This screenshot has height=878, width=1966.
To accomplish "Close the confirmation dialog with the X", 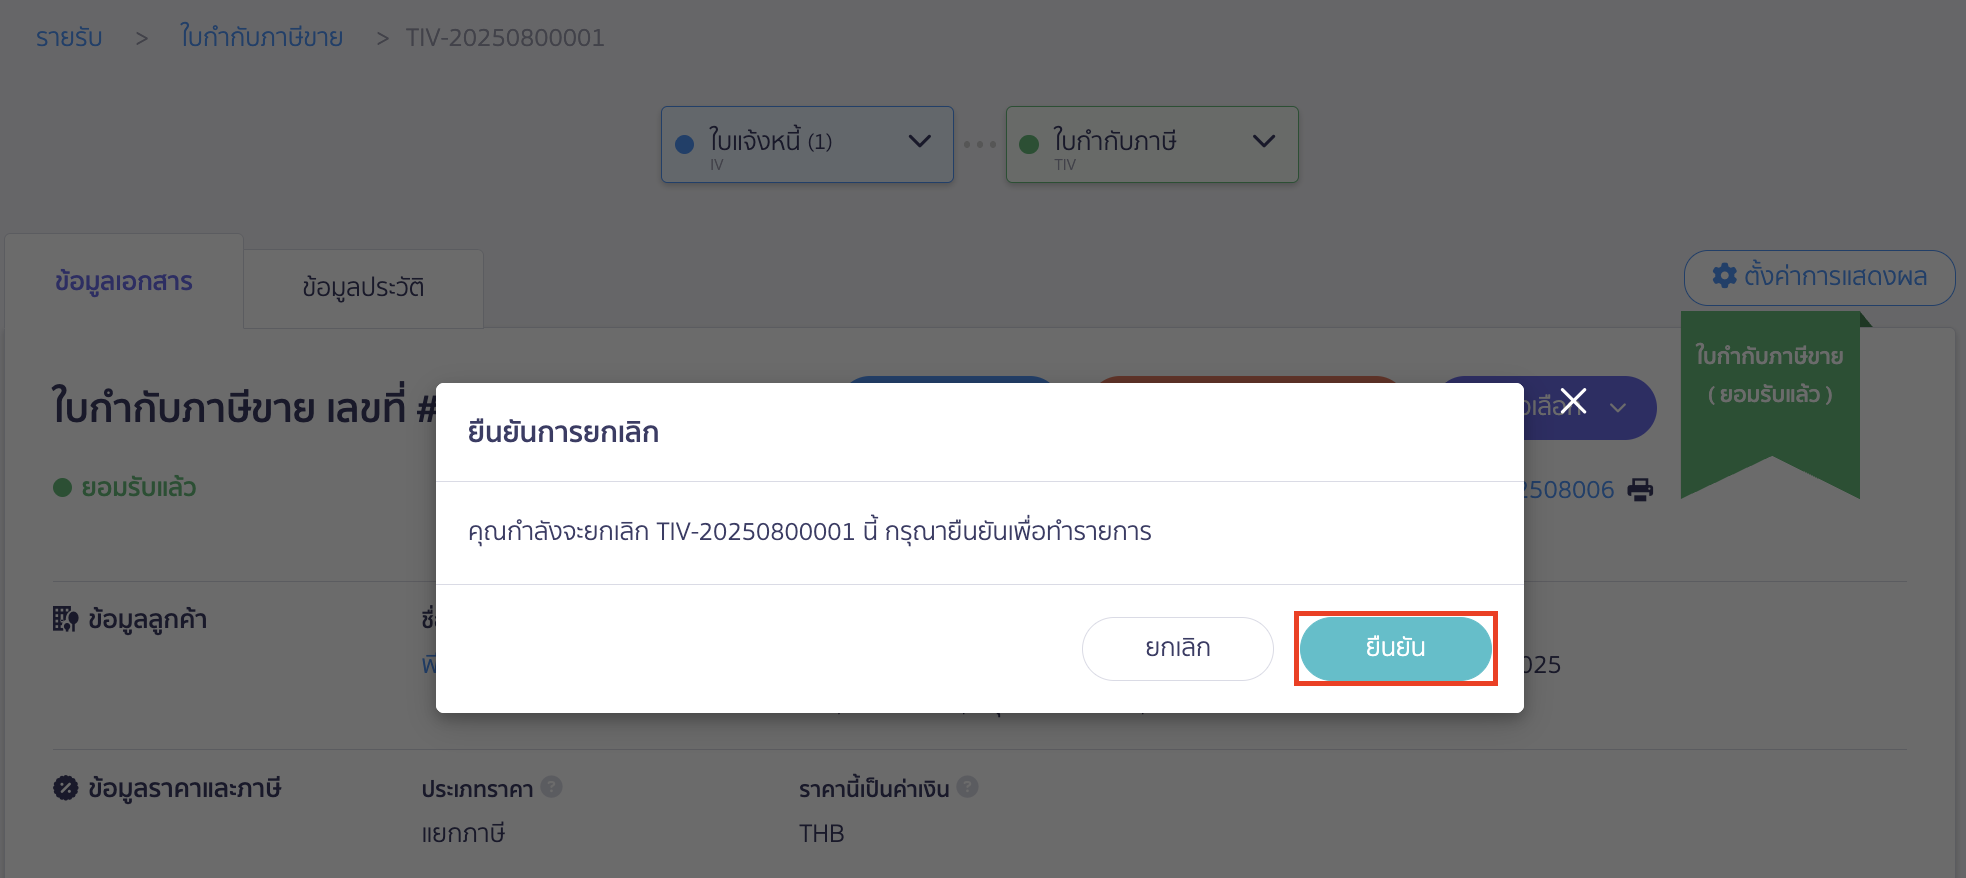I will point(1572,400).
